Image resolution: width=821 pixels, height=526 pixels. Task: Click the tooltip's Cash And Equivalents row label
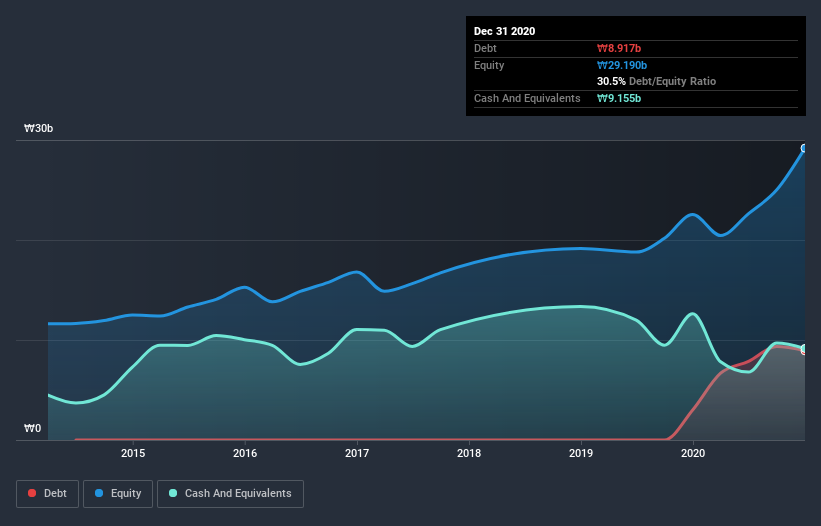(x=527, y=98)
